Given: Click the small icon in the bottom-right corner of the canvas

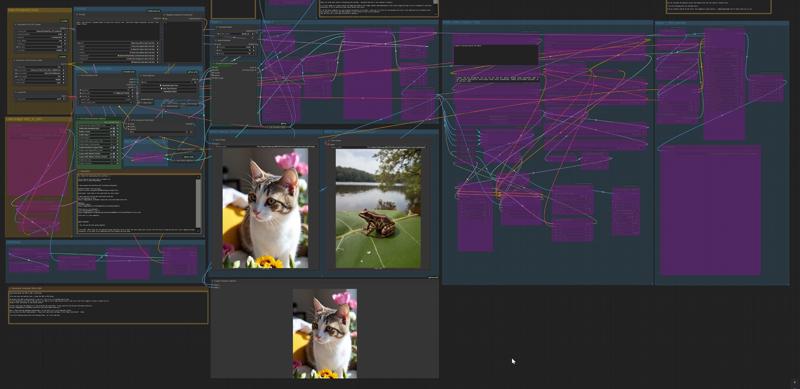Looking at the screenshot, I should 794,382.
